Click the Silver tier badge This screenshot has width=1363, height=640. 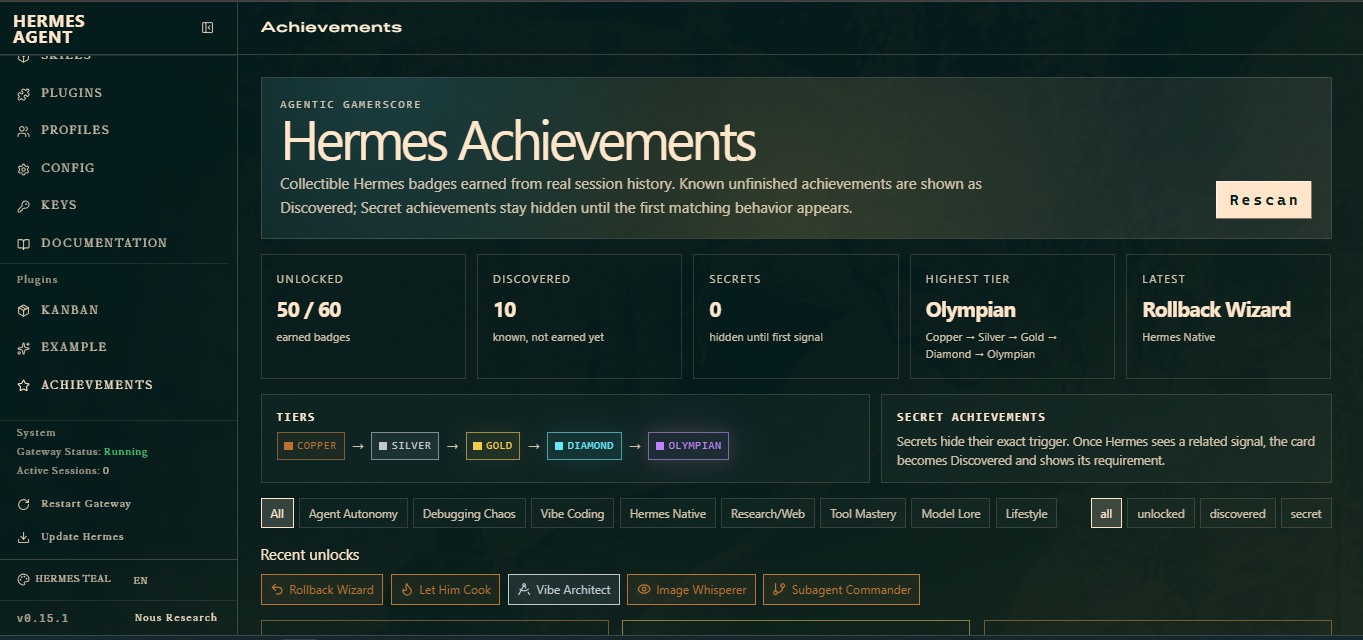[405, 446]
